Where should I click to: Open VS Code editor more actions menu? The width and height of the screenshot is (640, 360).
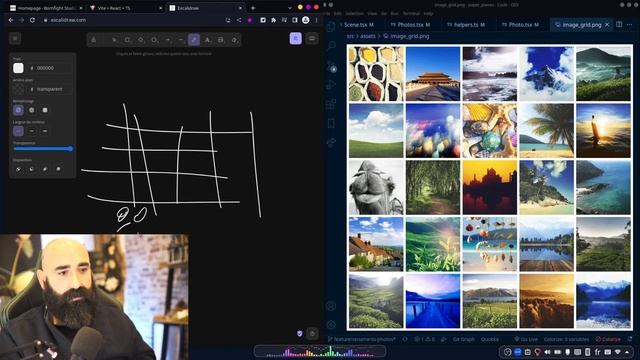pyautogui.click(x=630, y=24)
